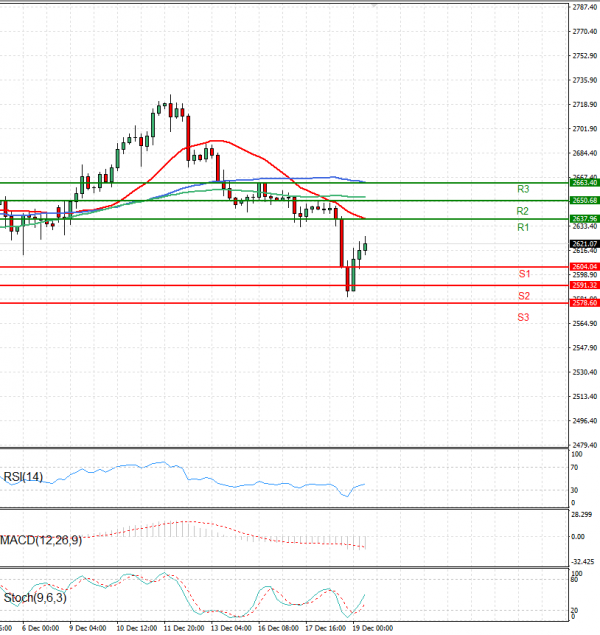Click the 11 Dec 20:00 time axis label

point(183,628)
